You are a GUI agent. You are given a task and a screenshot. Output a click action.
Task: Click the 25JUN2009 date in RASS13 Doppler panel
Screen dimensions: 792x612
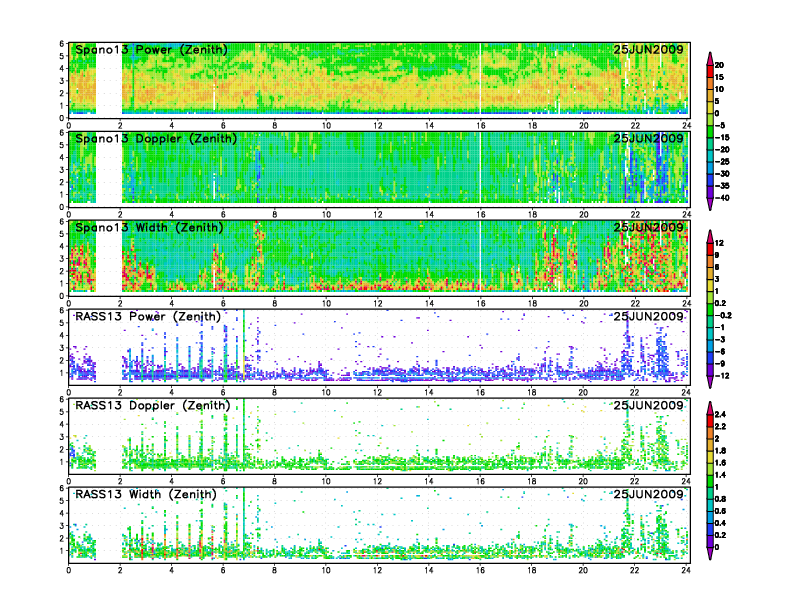[x=649, y=405]
